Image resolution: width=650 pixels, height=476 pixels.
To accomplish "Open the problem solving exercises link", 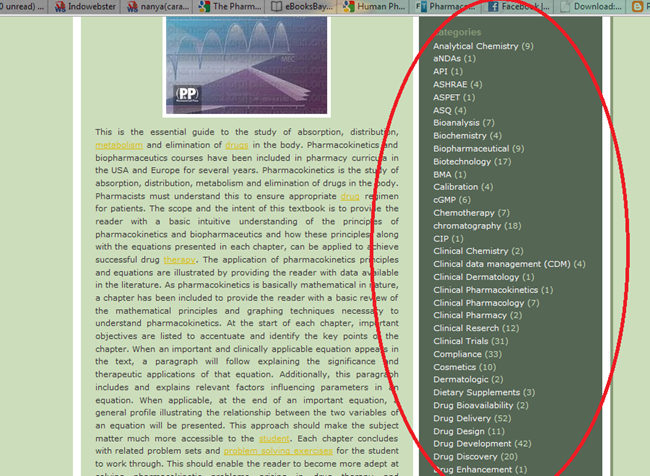I will (278, 451).
